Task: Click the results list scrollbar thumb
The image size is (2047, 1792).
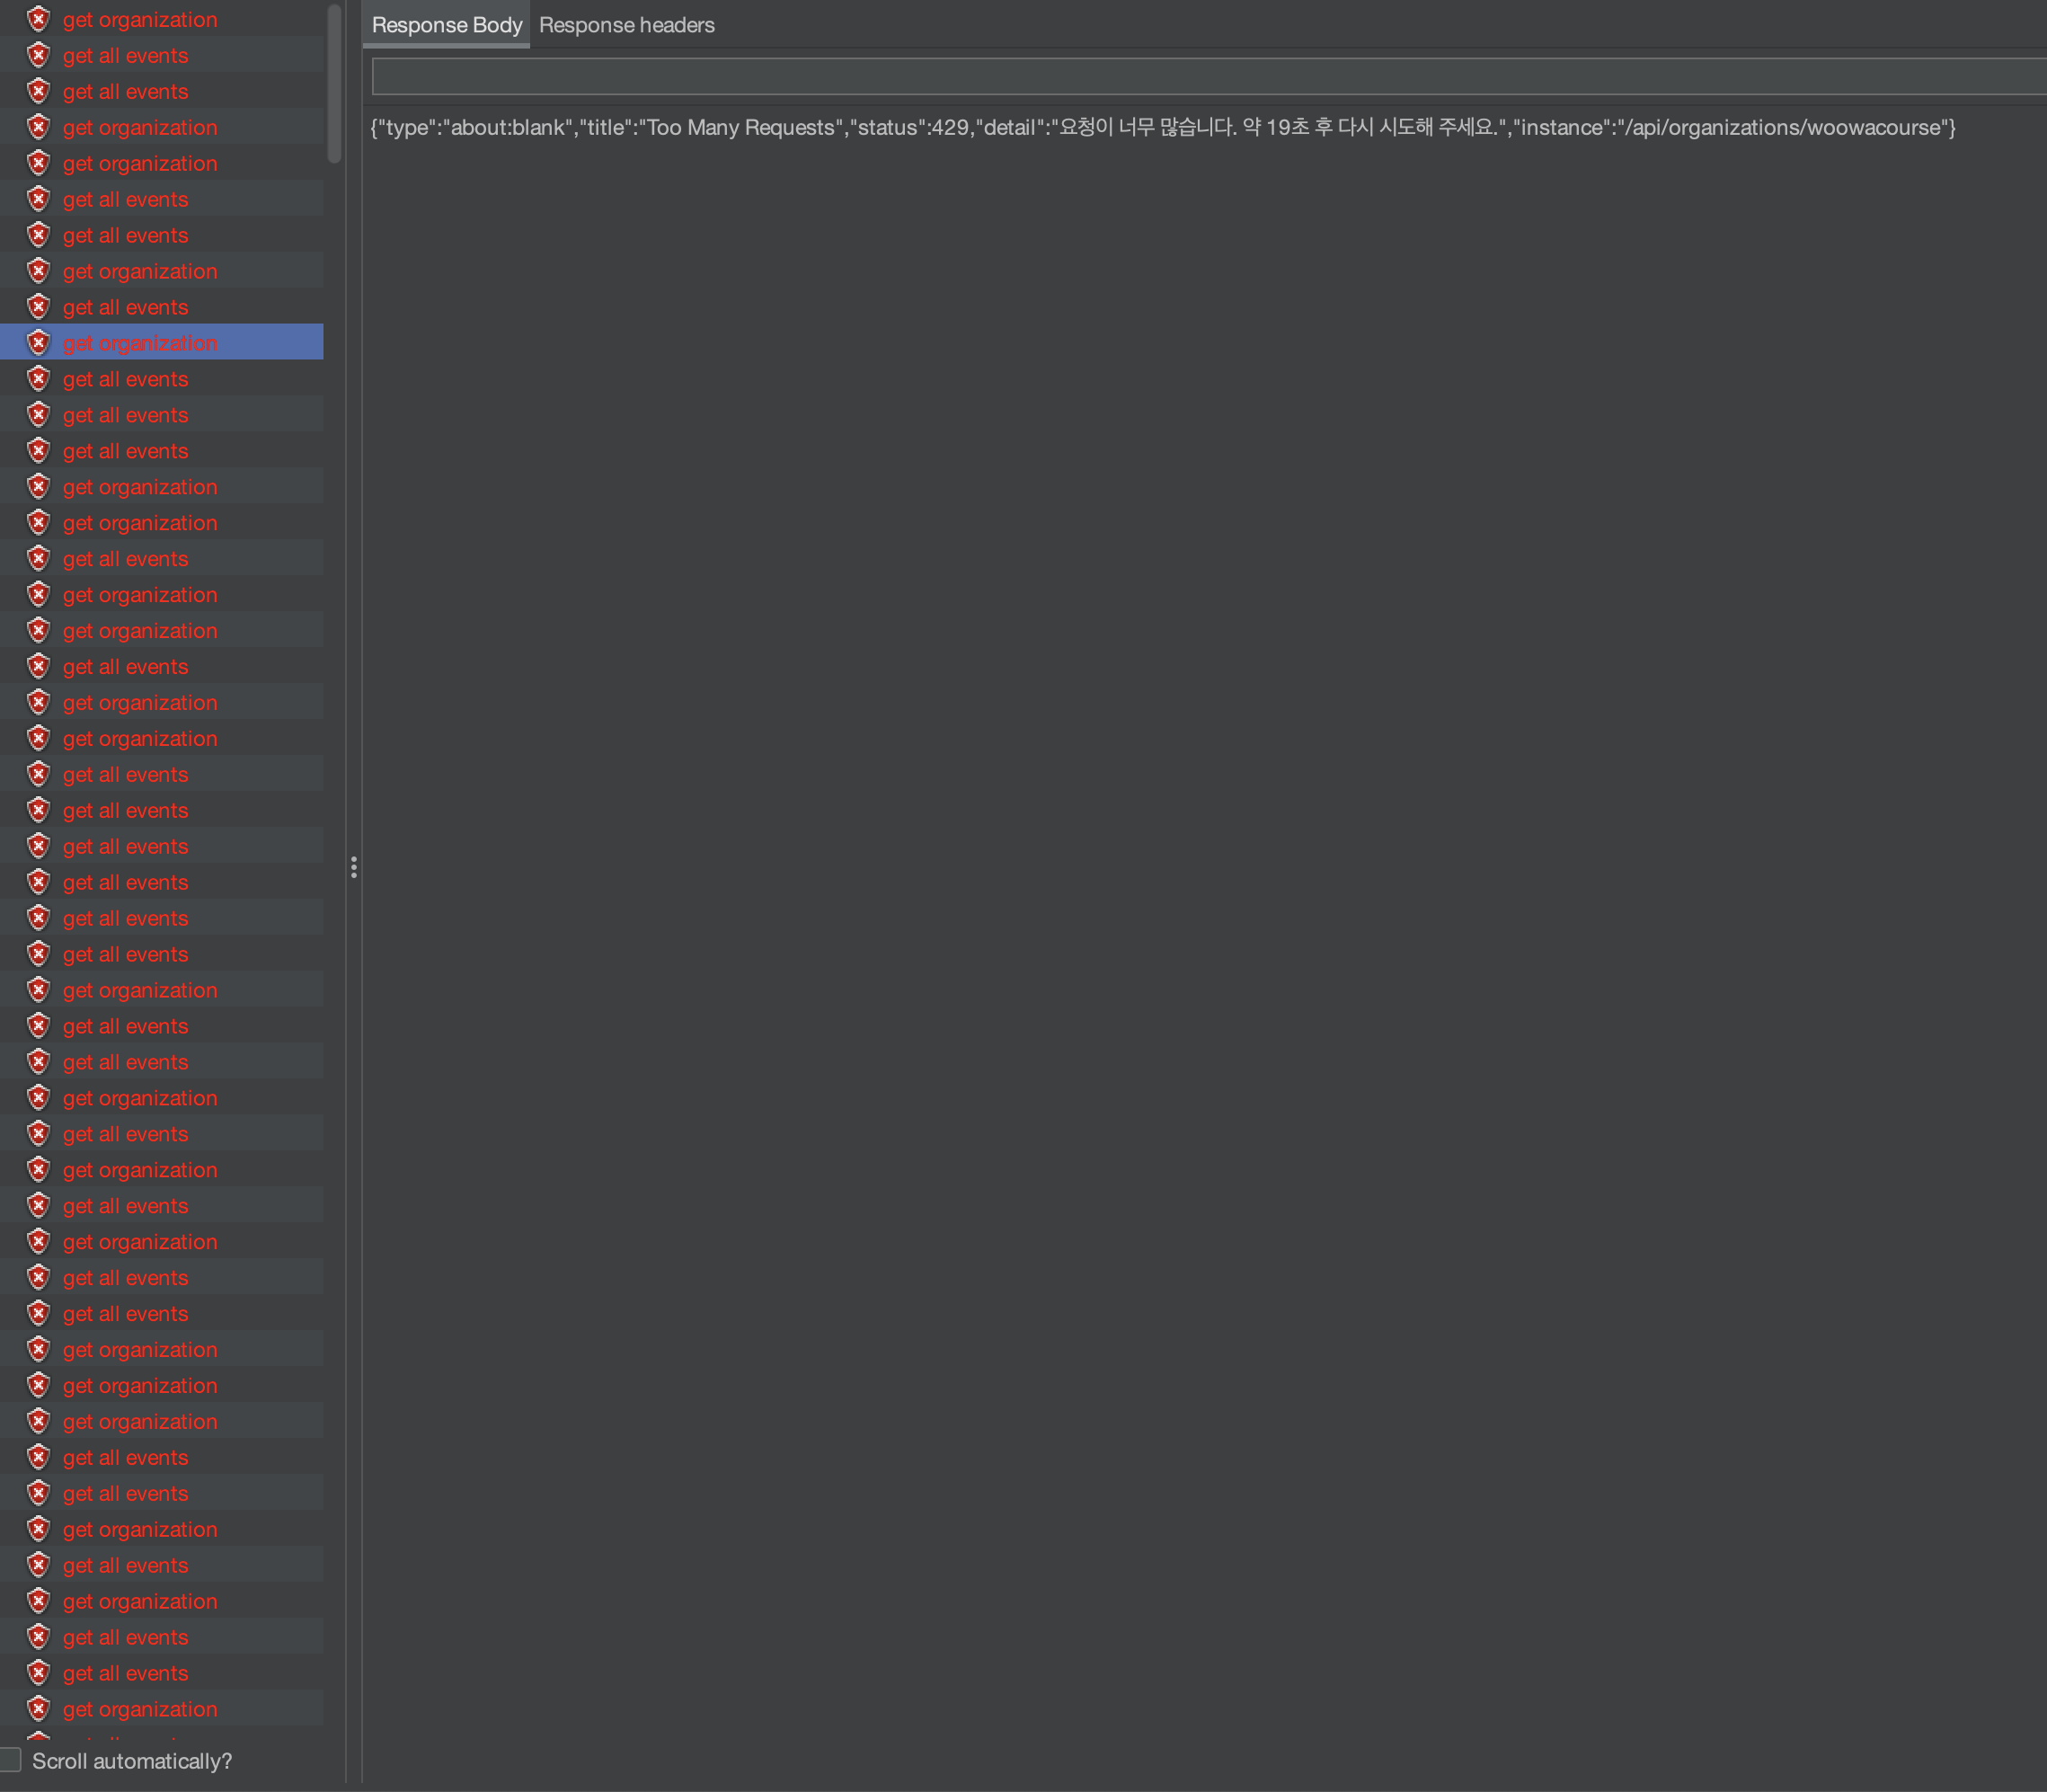Action: [x=334, y=84]
